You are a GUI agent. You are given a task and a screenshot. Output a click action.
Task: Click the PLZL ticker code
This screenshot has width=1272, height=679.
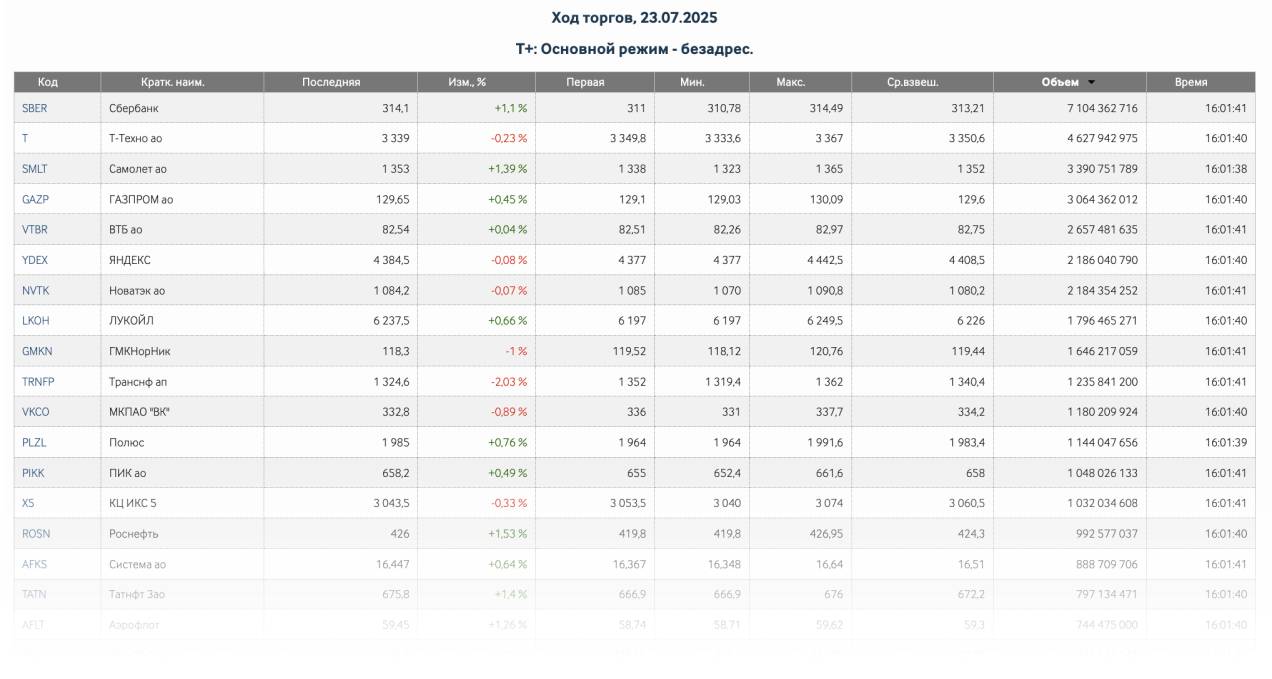[34, 442]
